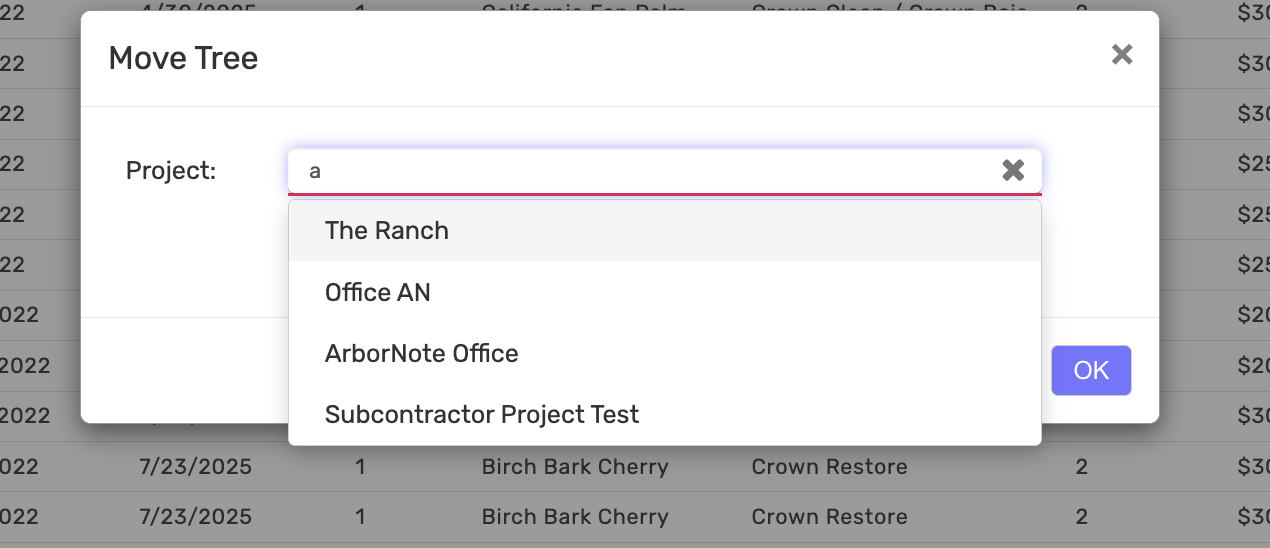
Task: Click Crown Restore in bottom table row
Action: coord(829,517)
